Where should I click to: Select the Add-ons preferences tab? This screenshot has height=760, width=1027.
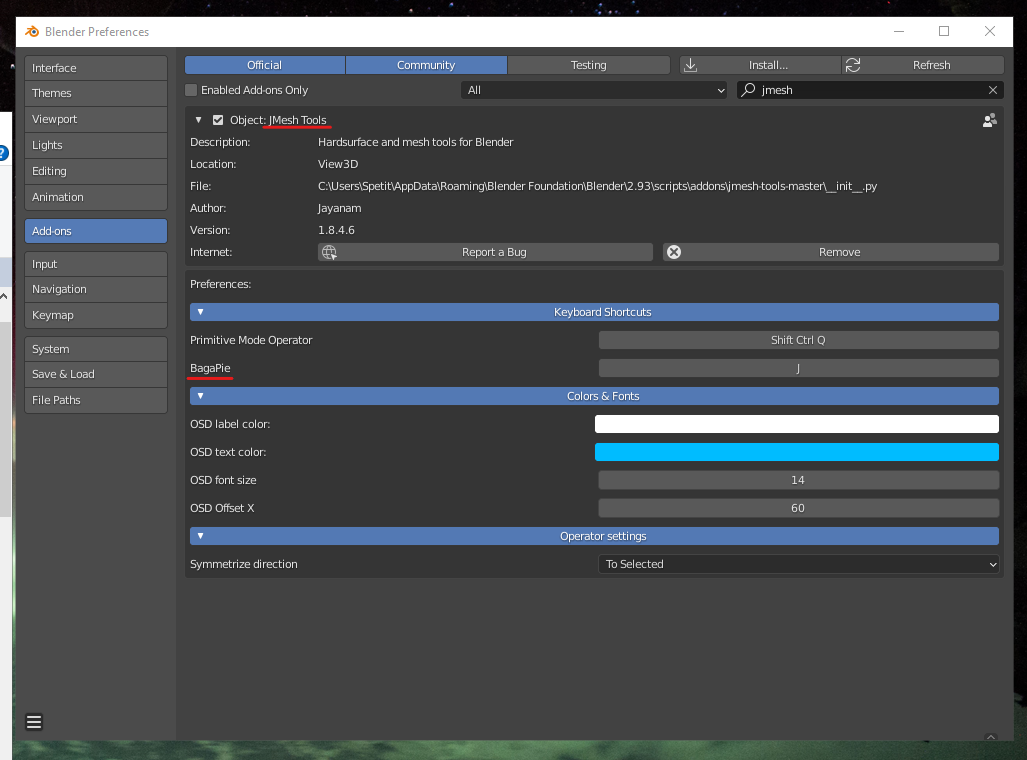(x=96, y=231)
